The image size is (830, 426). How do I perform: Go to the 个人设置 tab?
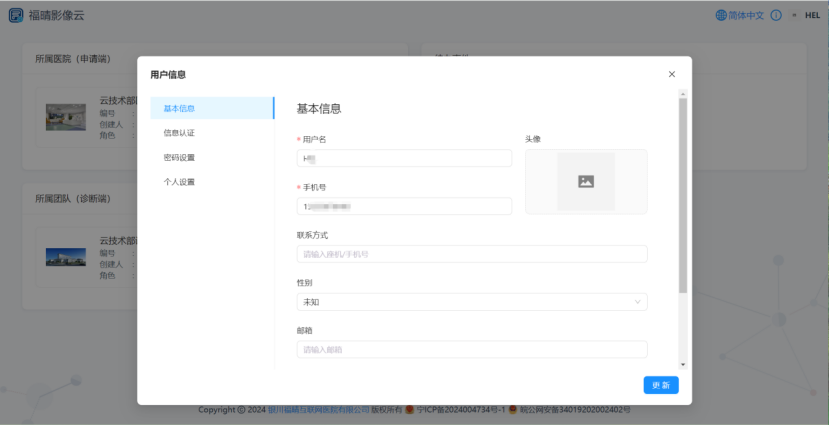coord(180,182)
